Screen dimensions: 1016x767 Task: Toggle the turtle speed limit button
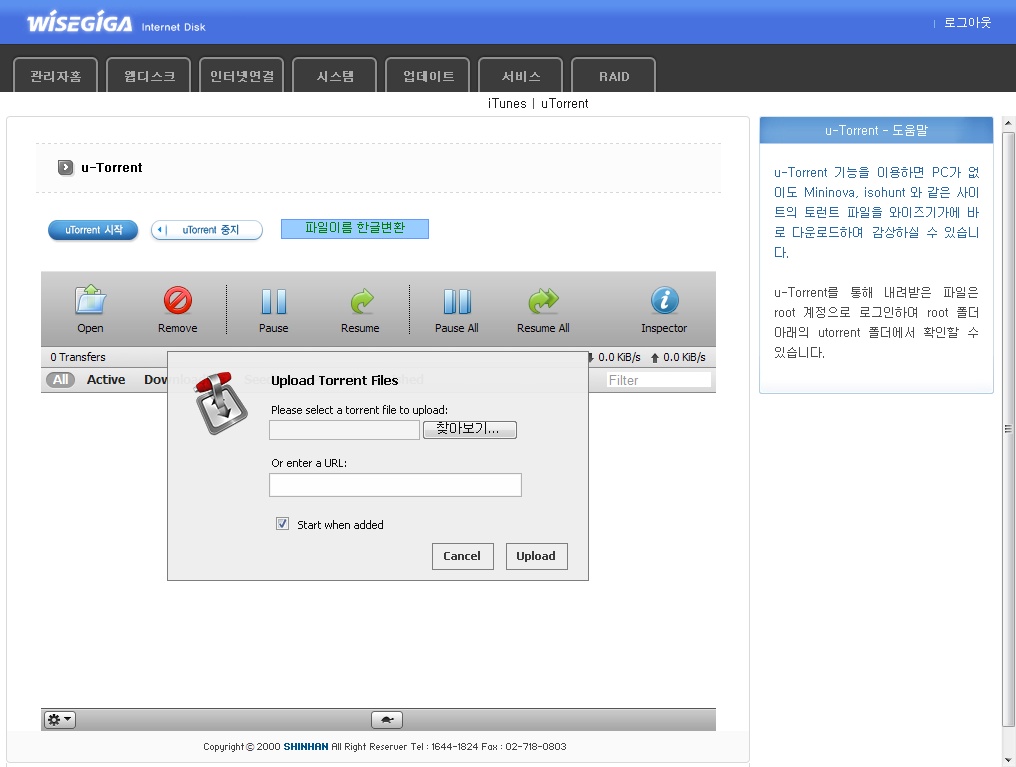coord(387,720)
